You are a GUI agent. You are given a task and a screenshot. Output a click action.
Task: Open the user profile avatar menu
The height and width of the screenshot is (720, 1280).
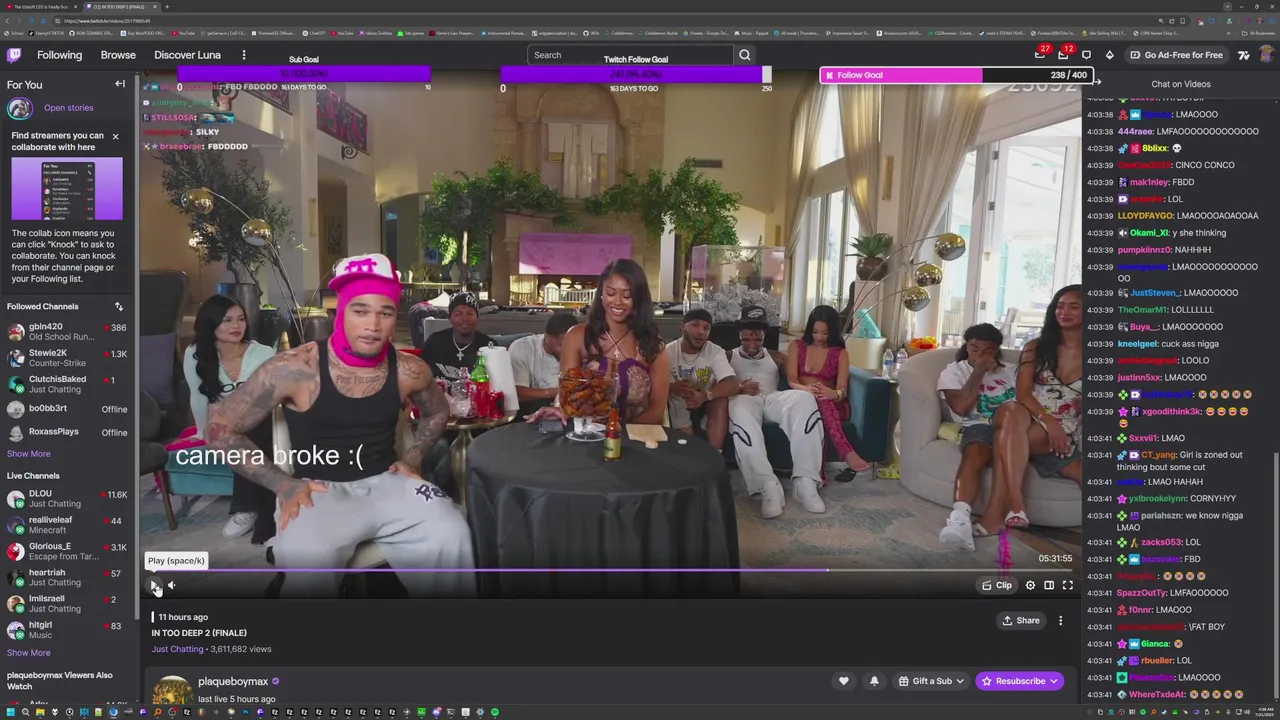coord(1266,55)
